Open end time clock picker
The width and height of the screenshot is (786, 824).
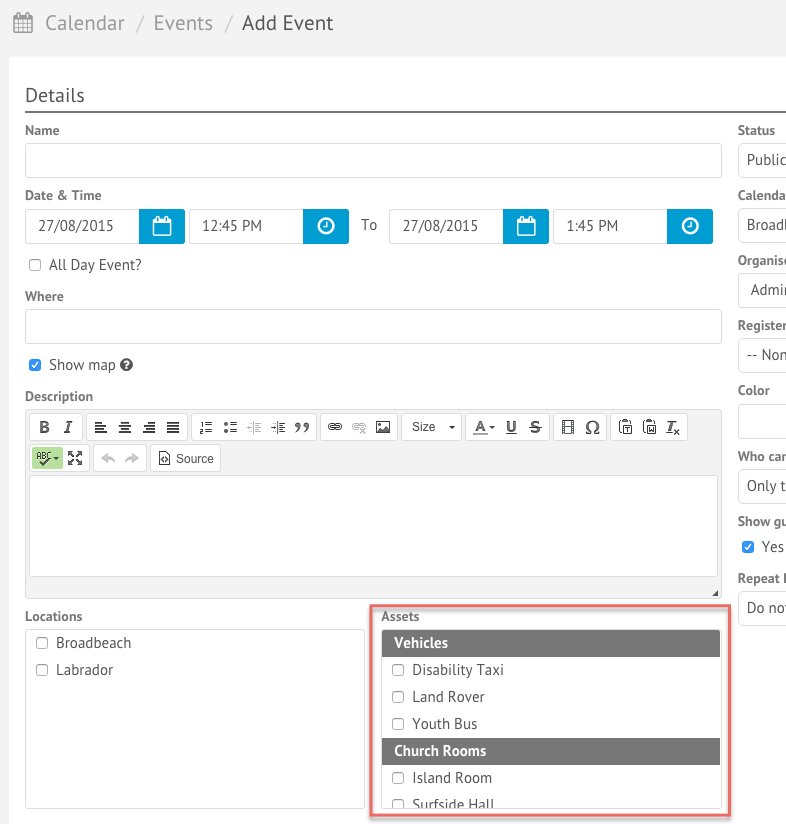coord(690,226)
